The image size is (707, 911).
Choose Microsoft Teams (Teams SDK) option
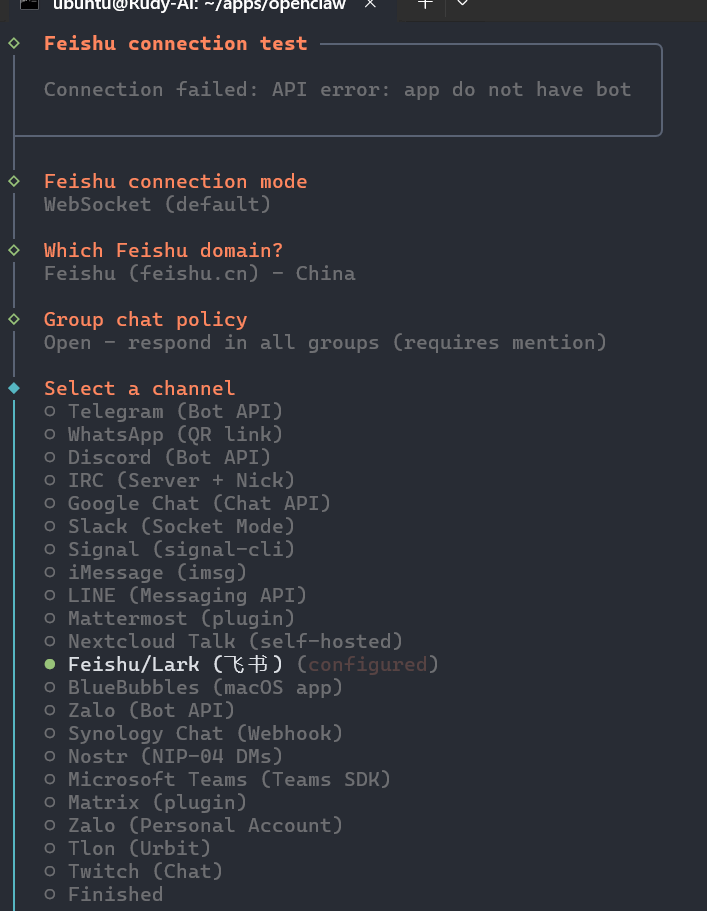point(228,778)
